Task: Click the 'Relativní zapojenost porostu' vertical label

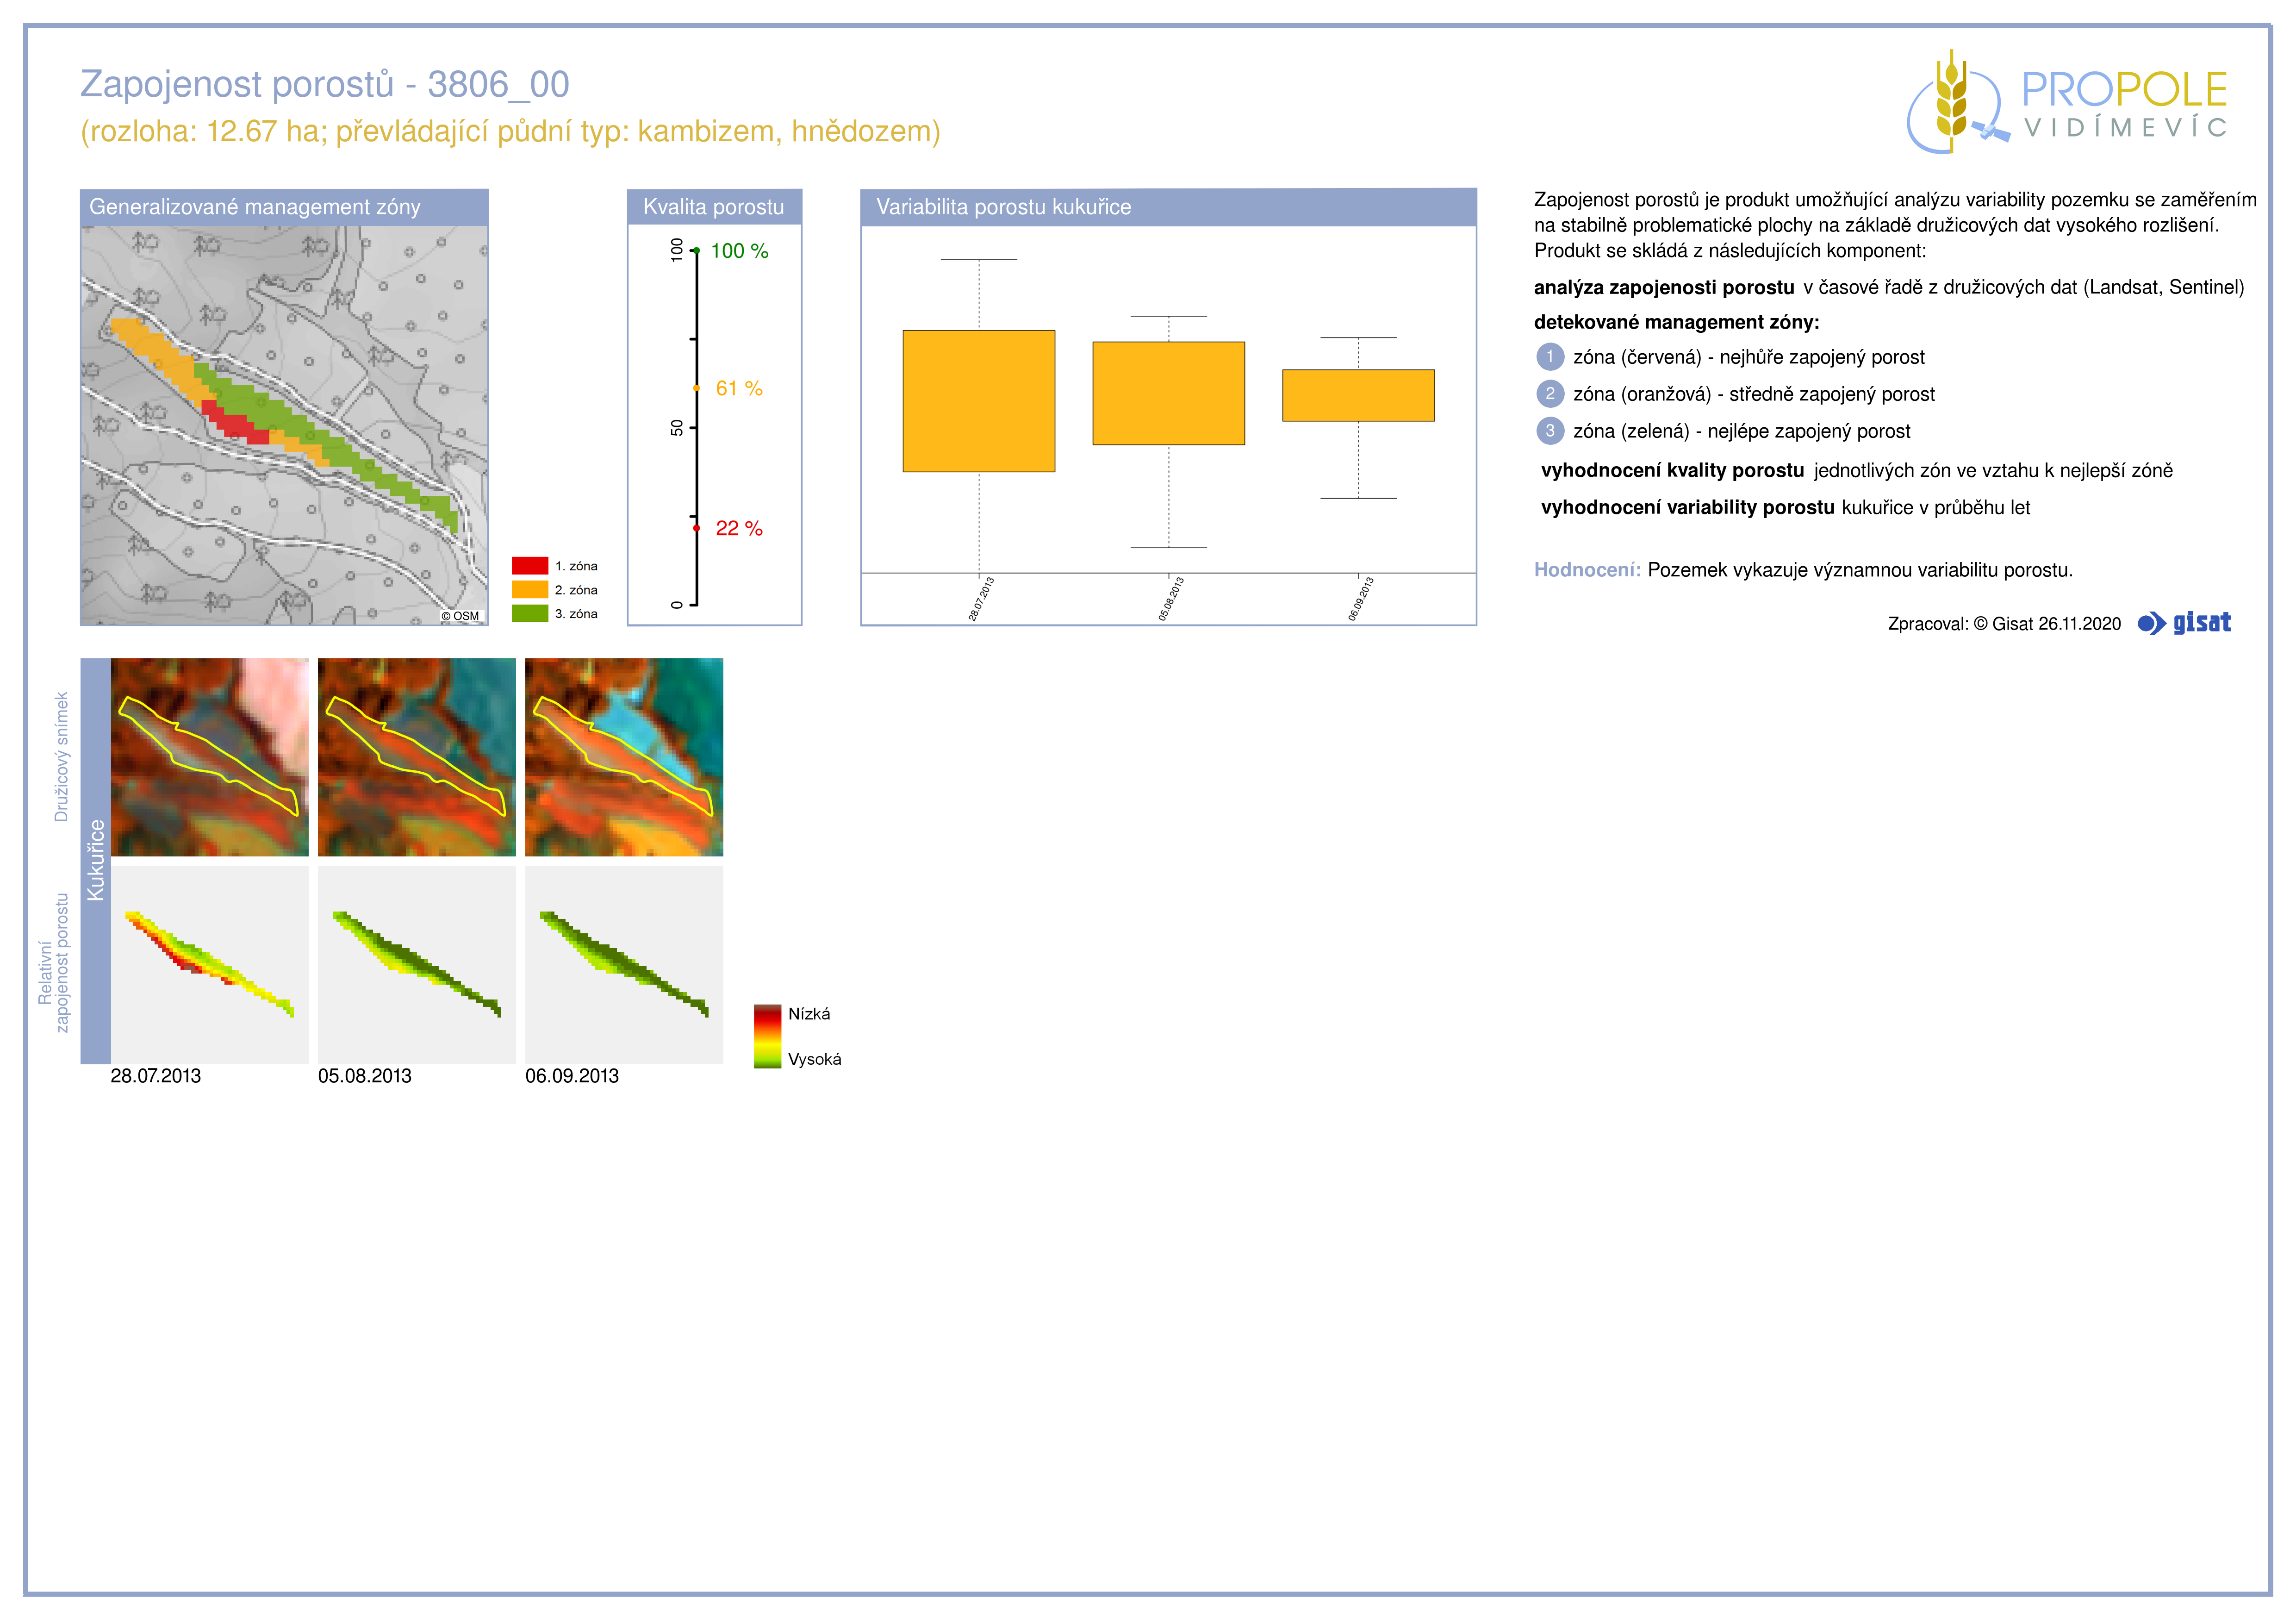Action: coord(53,963)
